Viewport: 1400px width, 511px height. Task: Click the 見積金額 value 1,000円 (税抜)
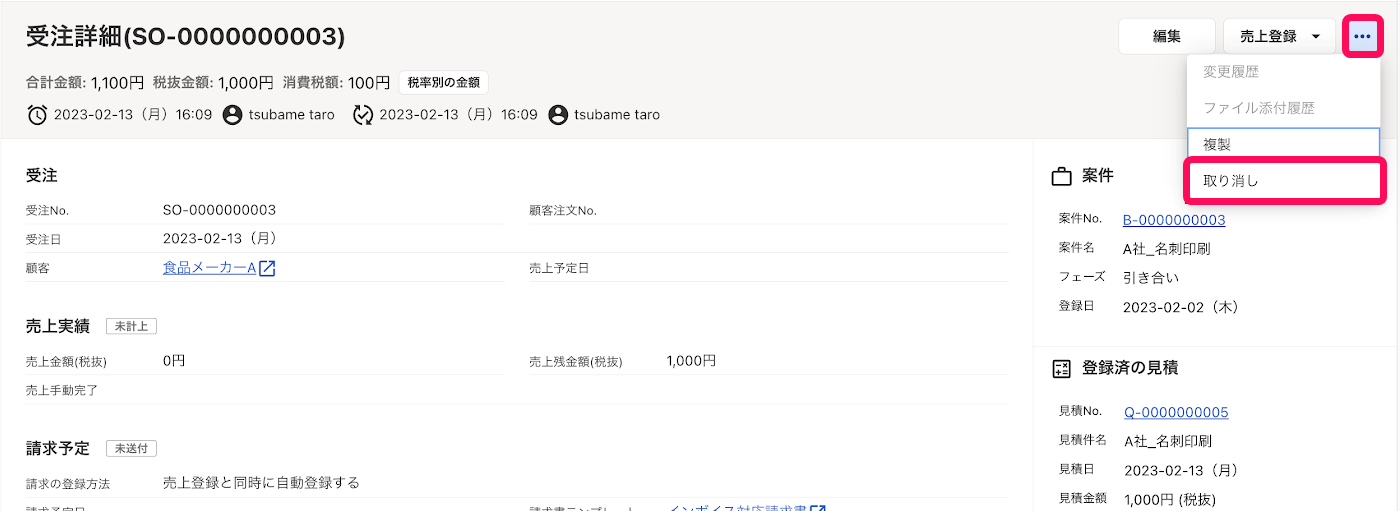pyautogui.click(x=1169, y=499)
